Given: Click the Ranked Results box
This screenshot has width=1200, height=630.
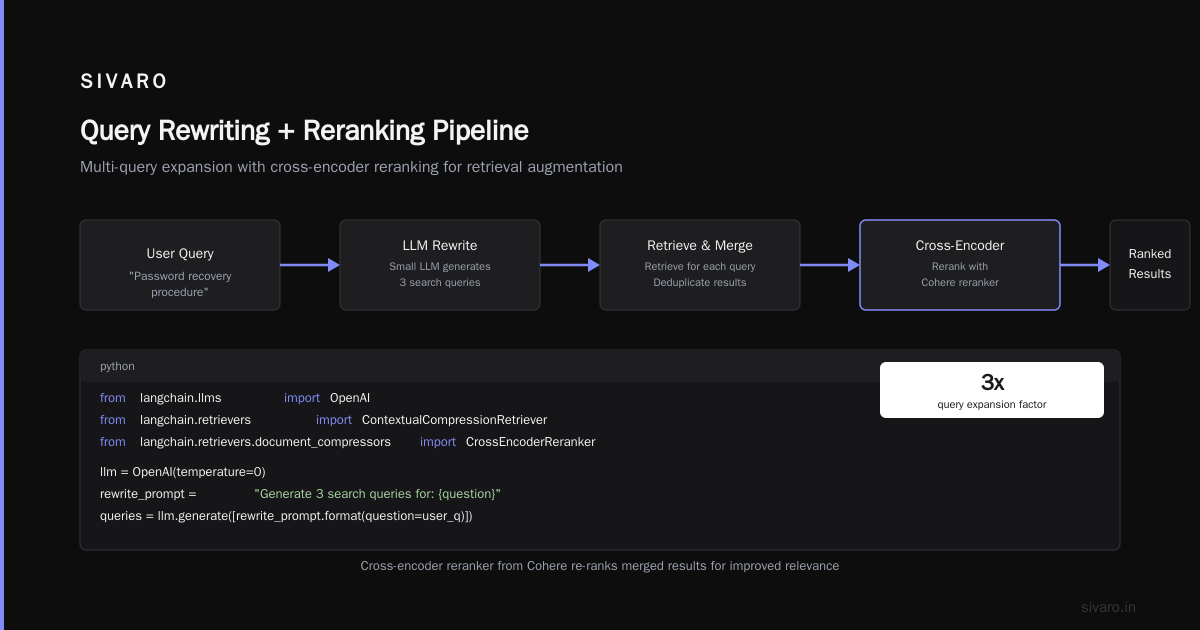Looking at the screenshot, I should point(1150,265).
